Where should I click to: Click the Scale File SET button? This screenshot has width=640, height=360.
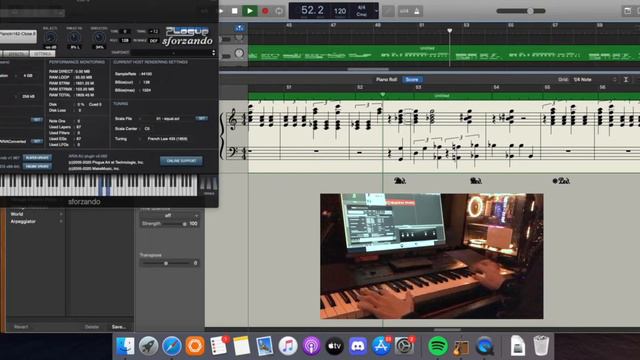[x=201, y=118]
